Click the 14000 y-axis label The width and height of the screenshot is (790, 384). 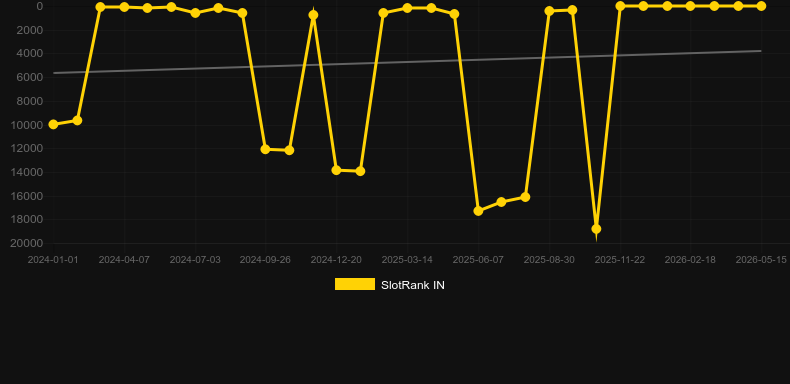pos(27,172)
